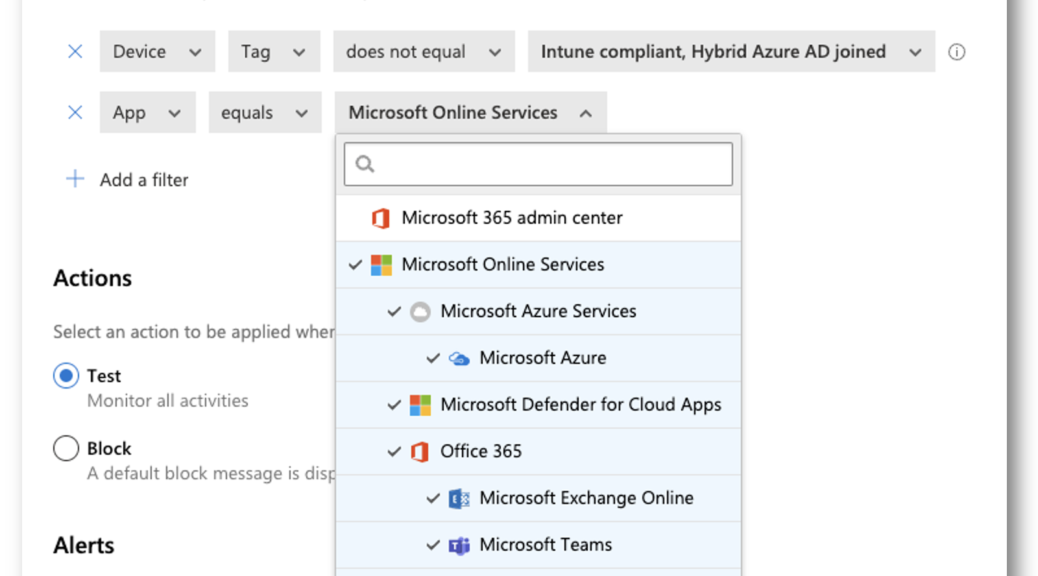This screenshot has width=1038, height=576.
Task: Open the Intune compliant, Hybrid Azure AD joined dropdown
Action: point(731,51)
